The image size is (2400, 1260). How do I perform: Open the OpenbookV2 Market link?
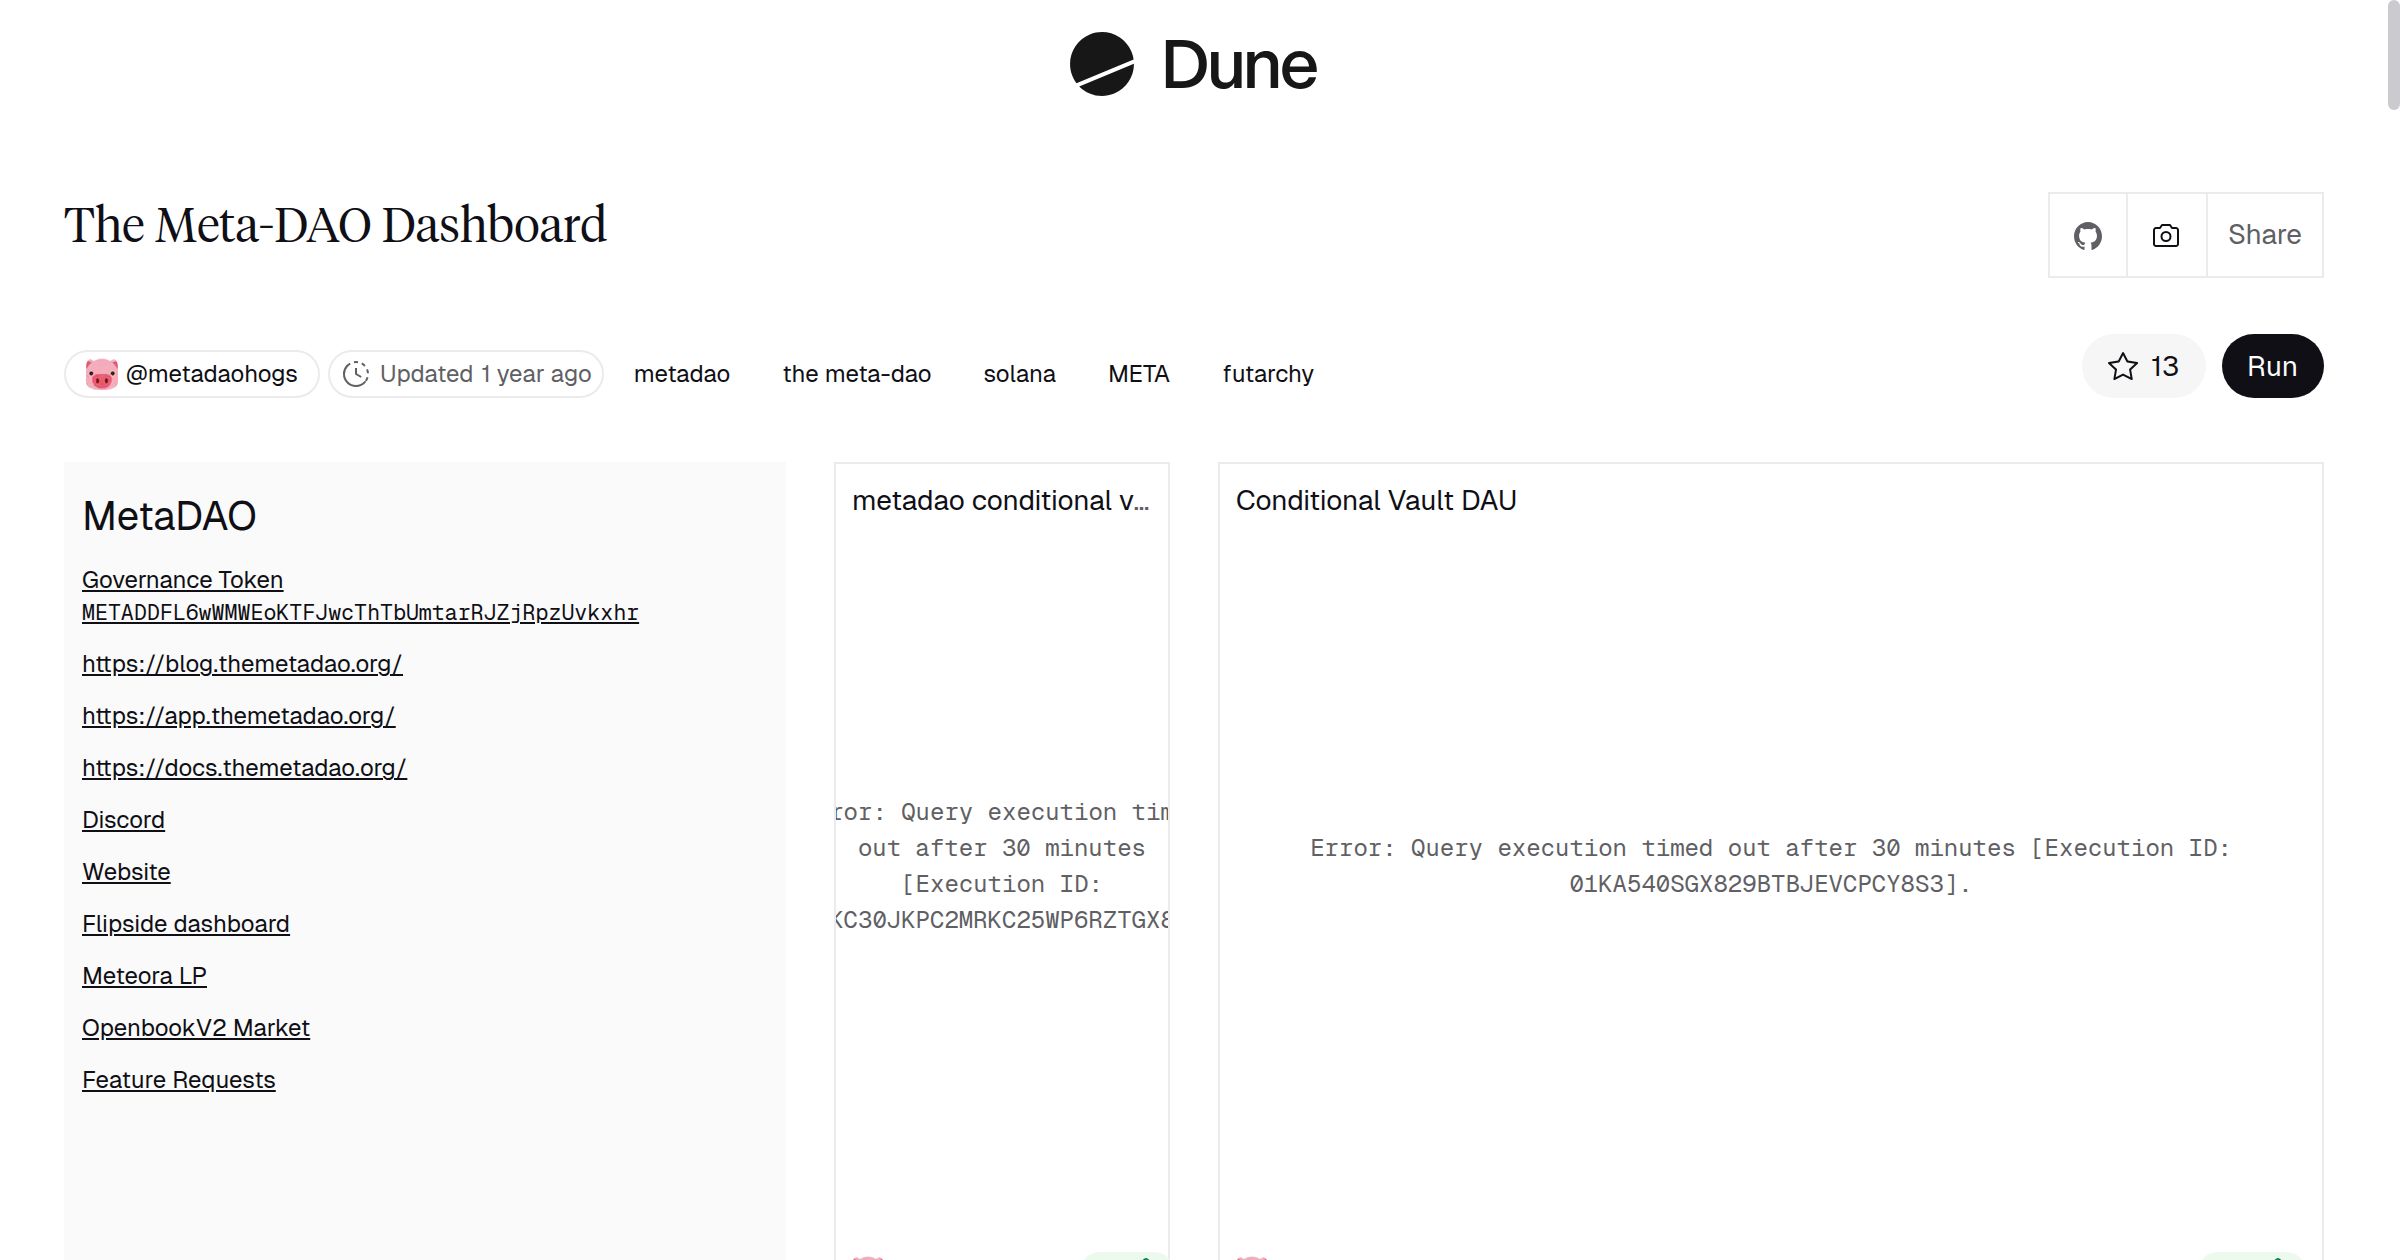[196, 1027]
